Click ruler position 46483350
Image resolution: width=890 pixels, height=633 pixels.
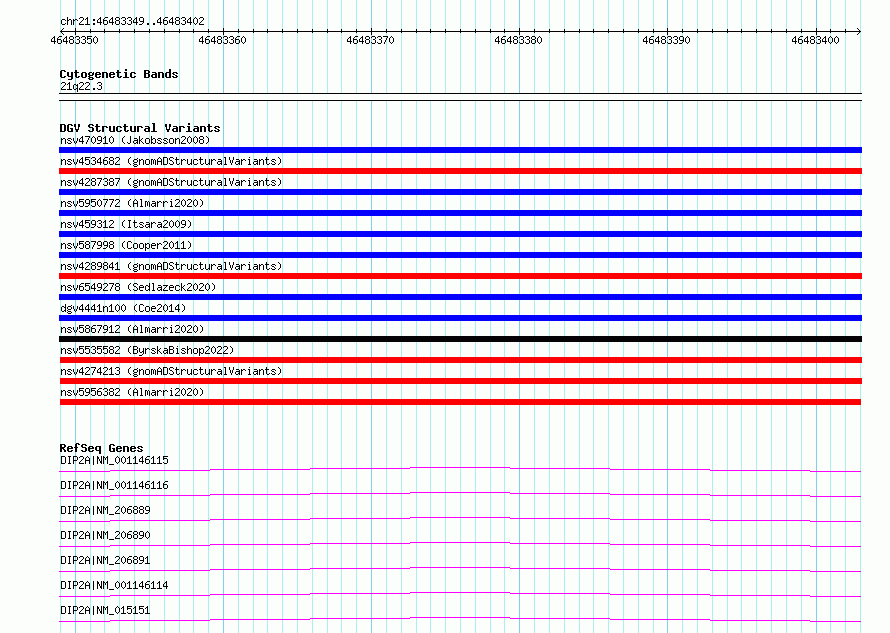(x=74, y=40)
